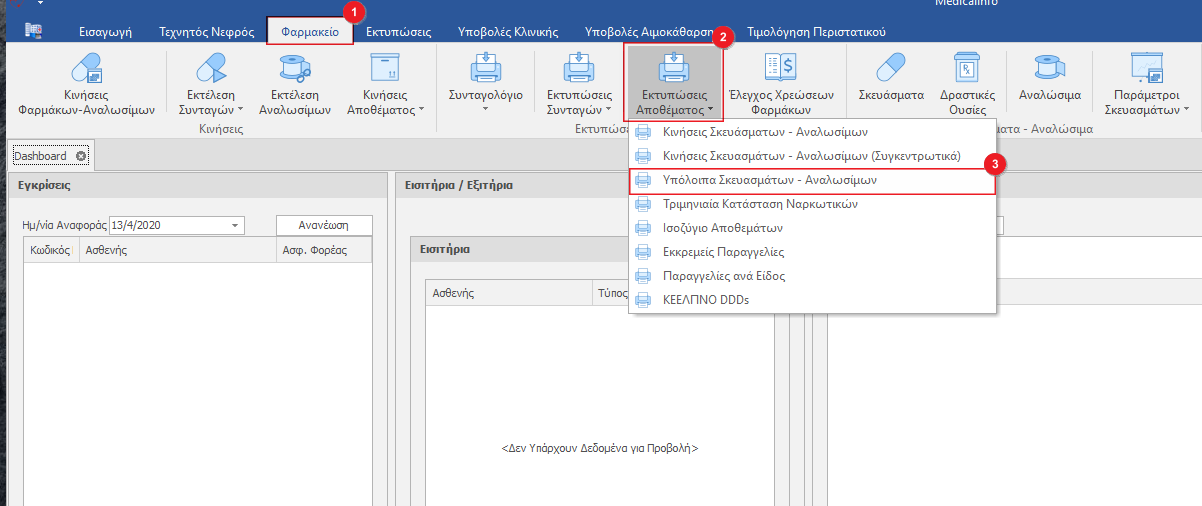Open Έλεγχος Χρεώσεων Φαρμάκων icon
The image size is (1202, 506).
click(x=779, y=70)
